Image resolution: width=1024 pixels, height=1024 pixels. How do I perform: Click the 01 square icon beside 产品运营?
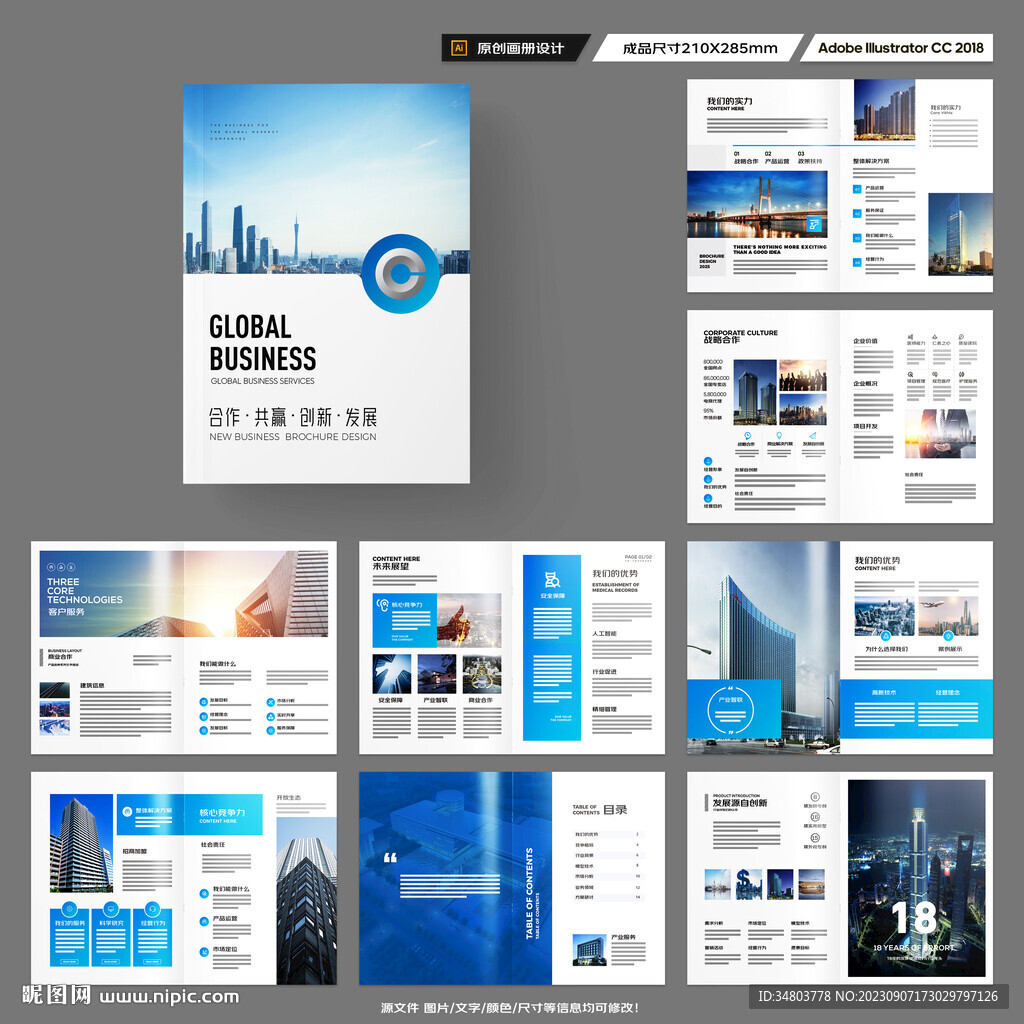[x=857, y=189]
